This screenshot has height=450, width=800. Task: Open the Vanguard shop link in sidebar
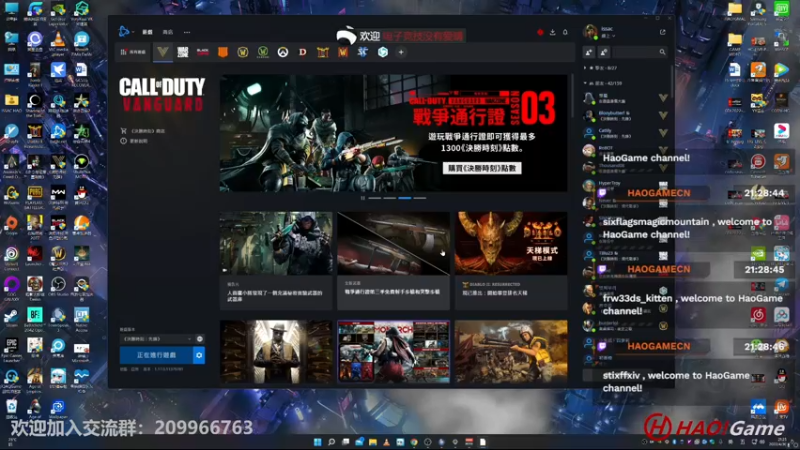(x=143, y=131)
